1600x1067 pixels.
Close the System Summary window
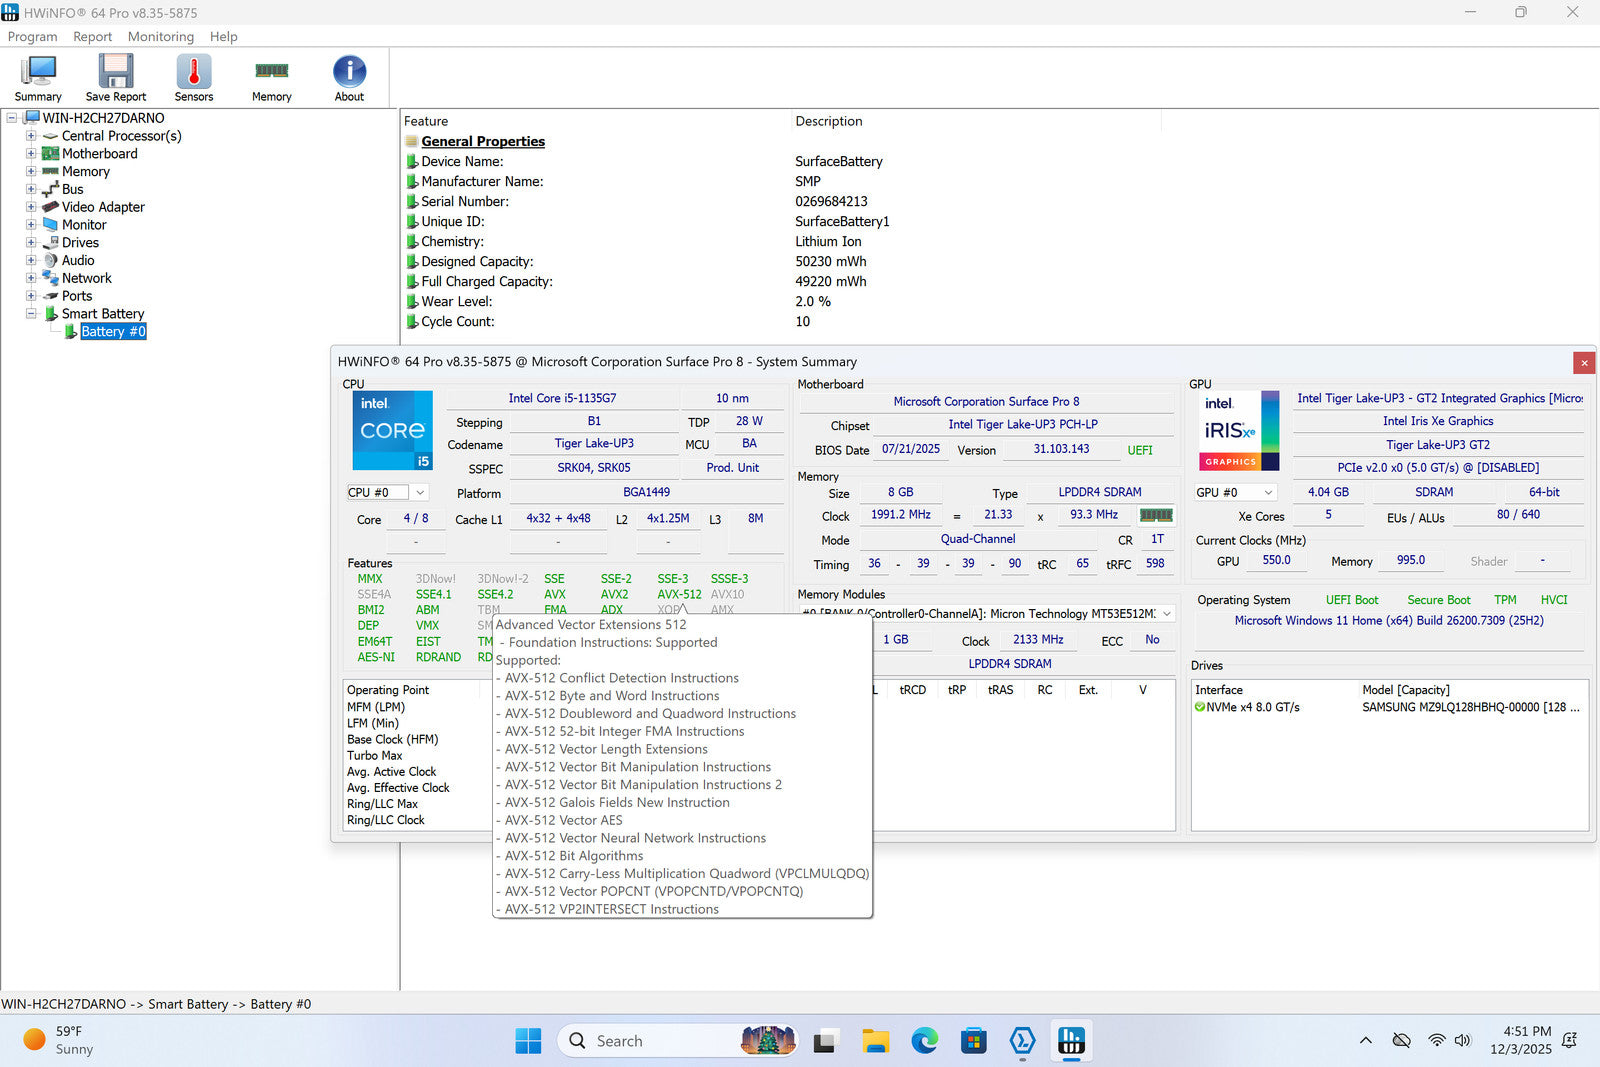click(1583, 362)
